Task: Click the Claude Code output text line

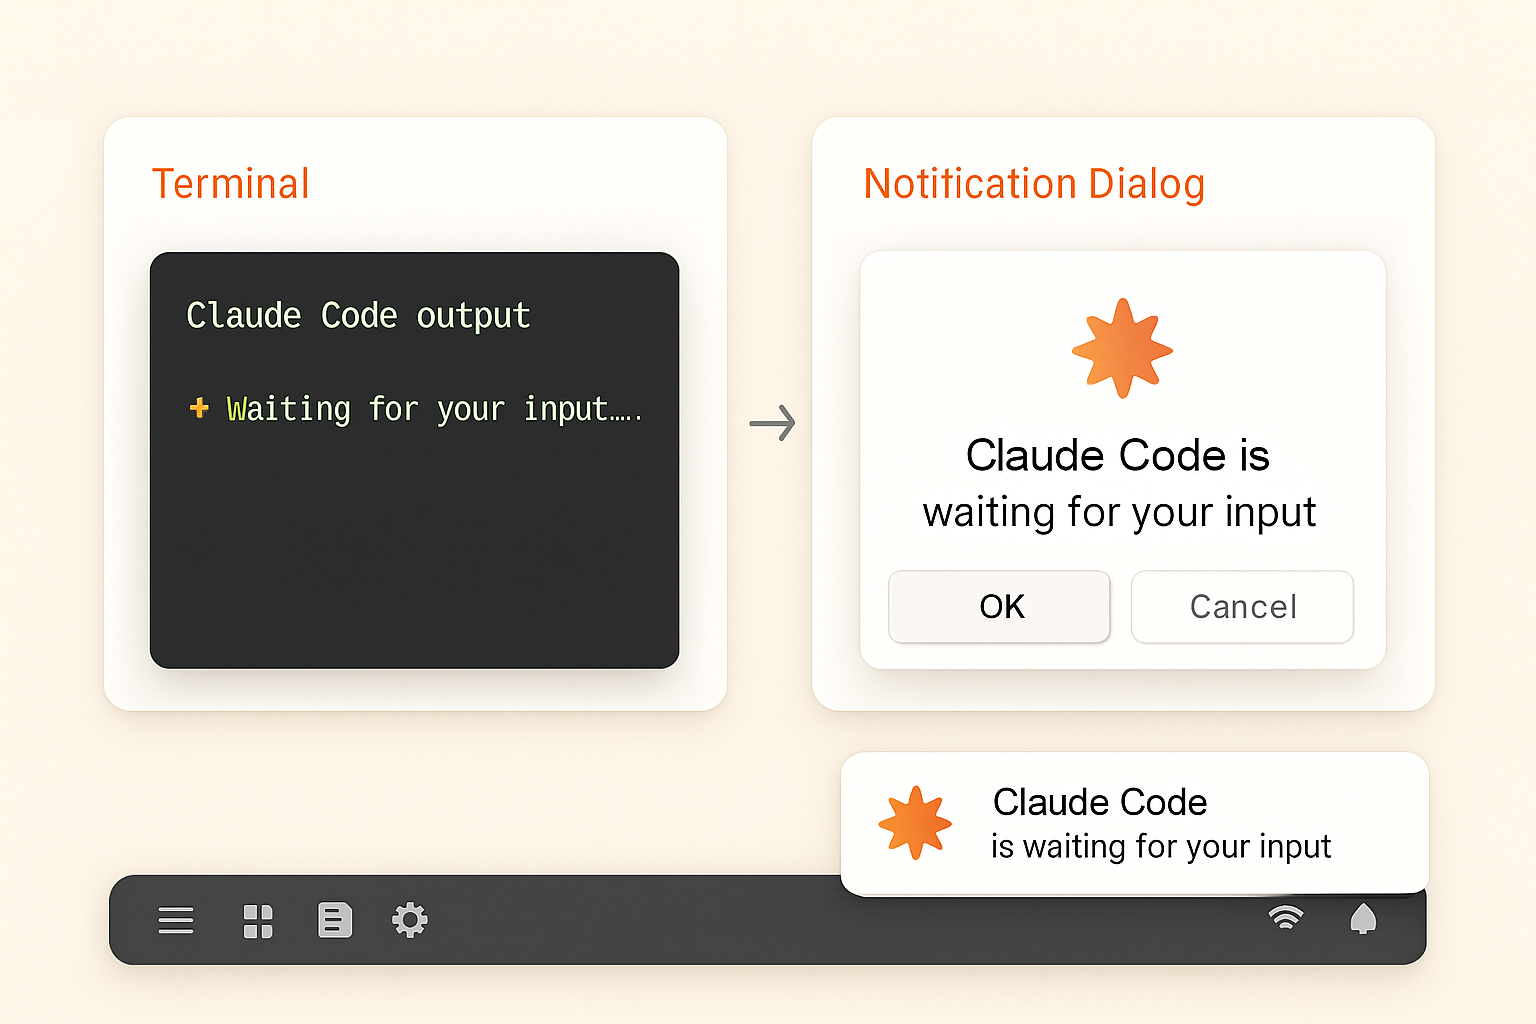Action: tap(358, 315)
